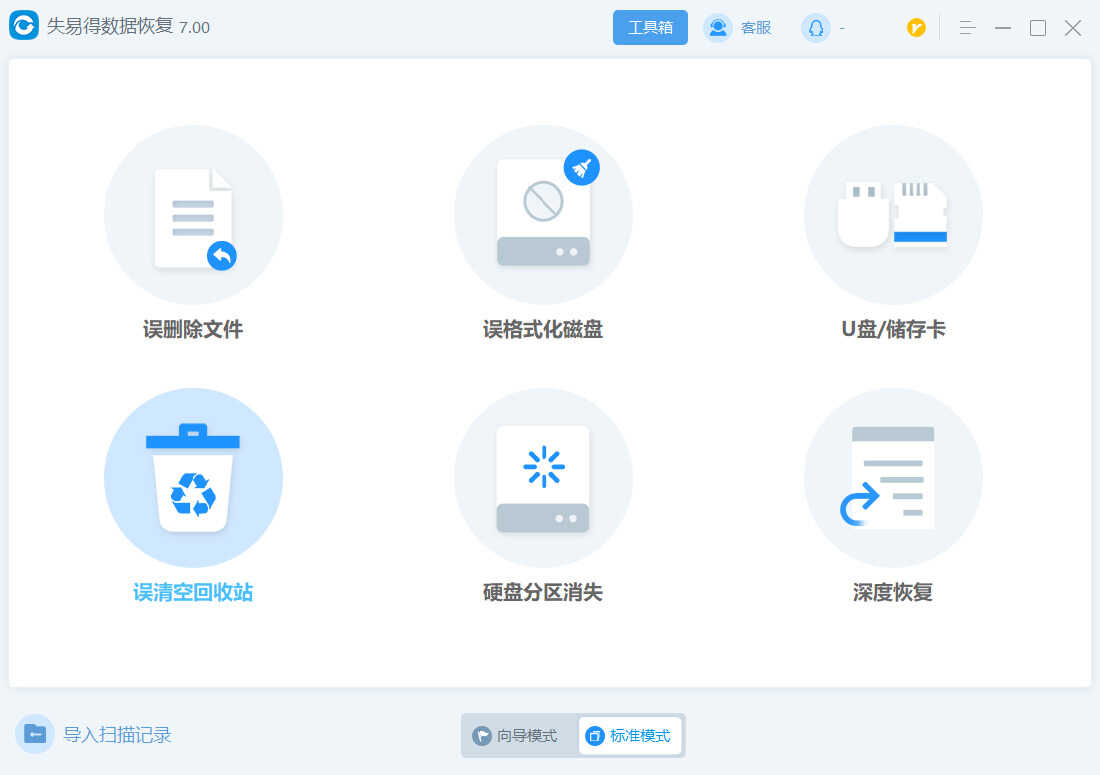Viewport: 1100px width, 775px height.
Task: Click the 失易得数据恢复 app logo
Action: pos(24,27)
